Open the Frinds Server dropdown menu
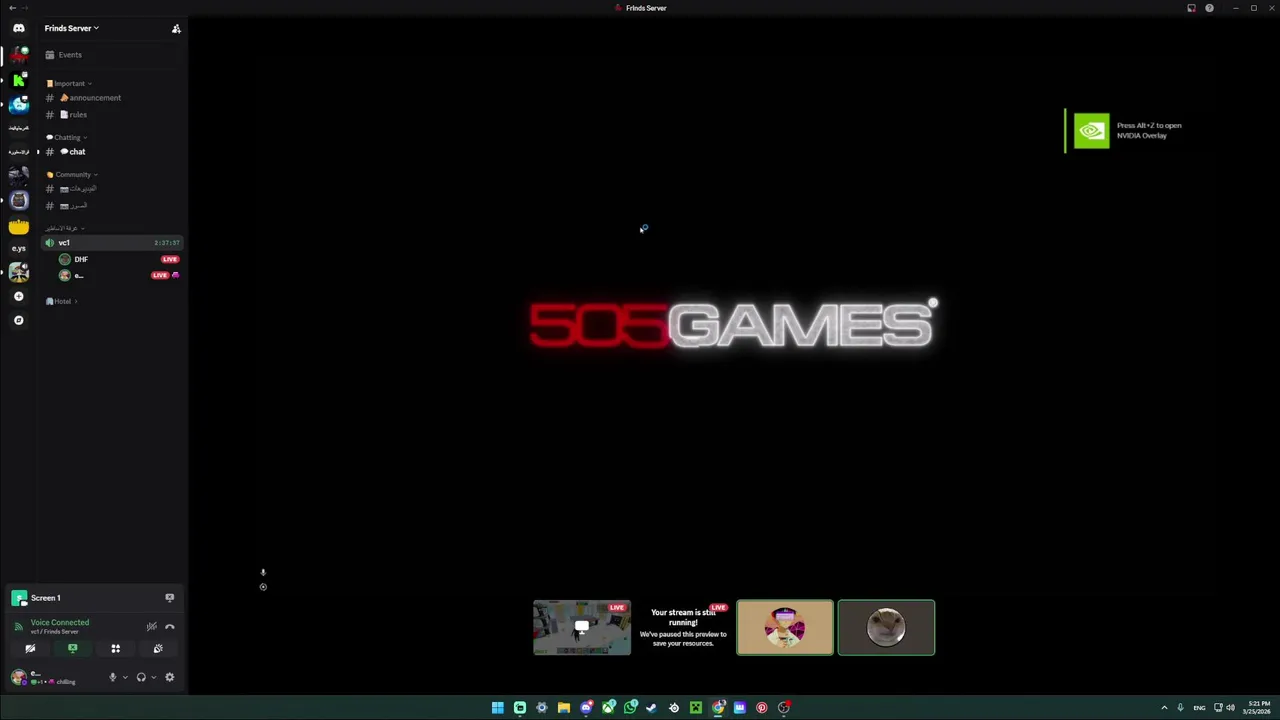The width and height of the screenshot is (1280, 720). point(72,28)
